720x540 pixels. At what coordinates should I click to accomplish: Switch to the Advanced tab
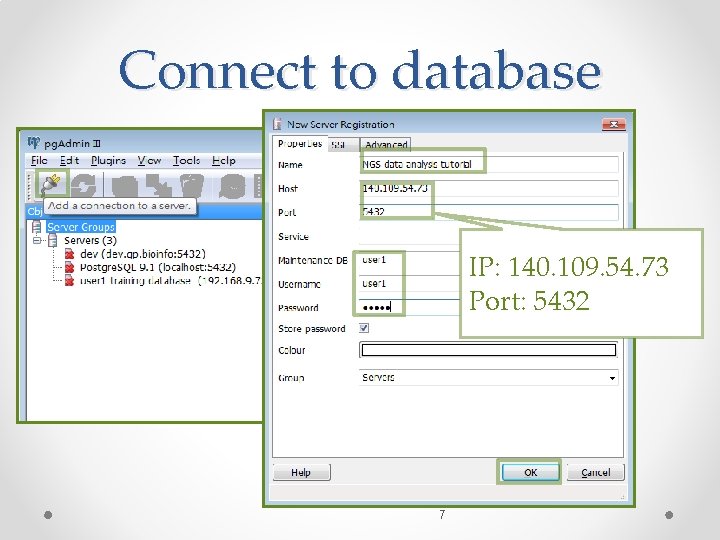coord(386,145)
